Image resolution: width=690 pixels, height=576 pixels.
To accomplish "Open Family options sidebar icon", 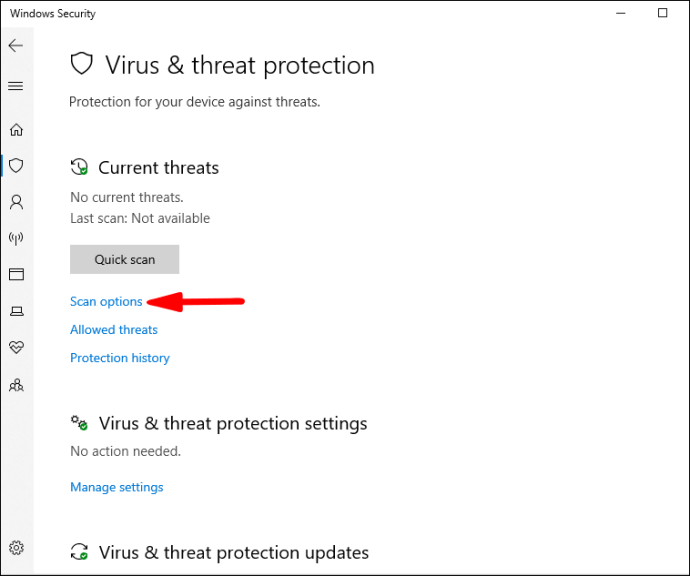I will tap(16, 385).
